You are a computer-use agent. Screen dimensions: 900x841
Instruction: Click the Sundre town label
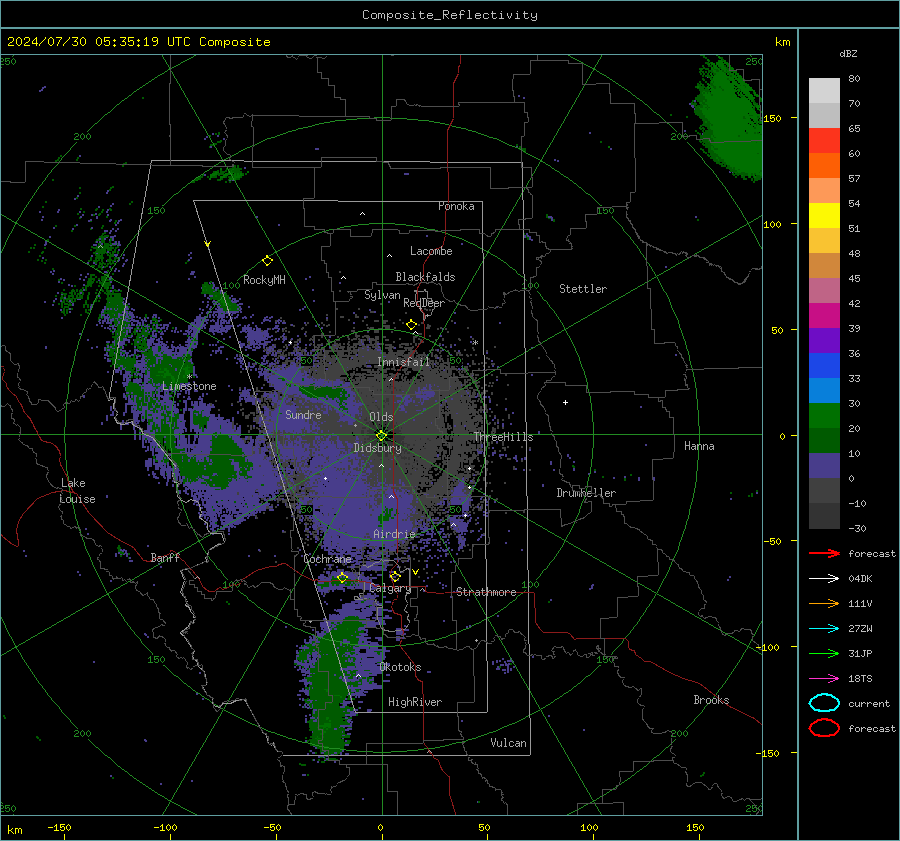pos(303,414)
